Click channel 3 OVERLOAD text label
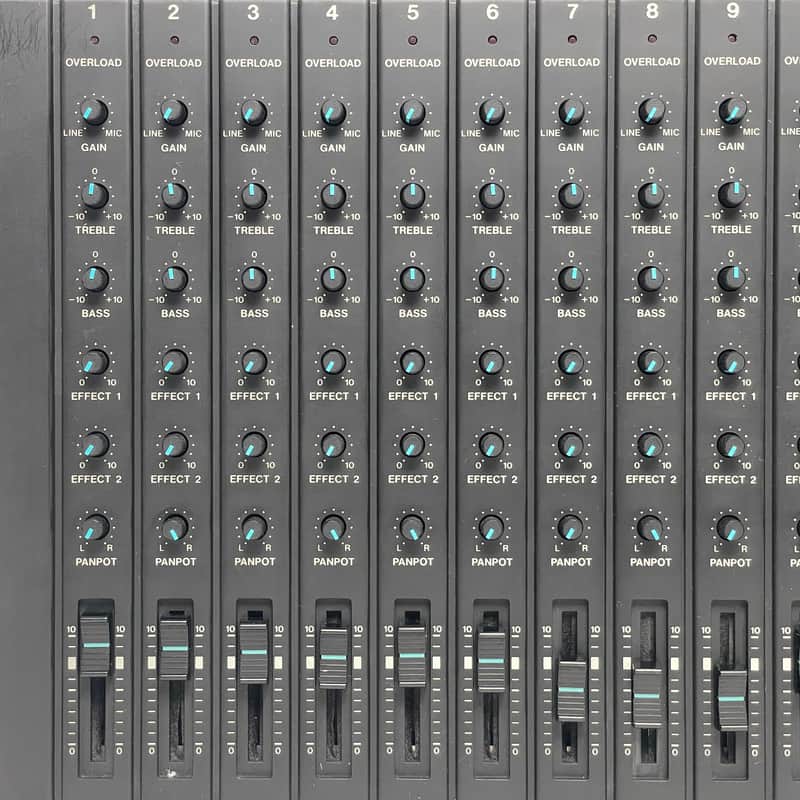 coord(254,63)
